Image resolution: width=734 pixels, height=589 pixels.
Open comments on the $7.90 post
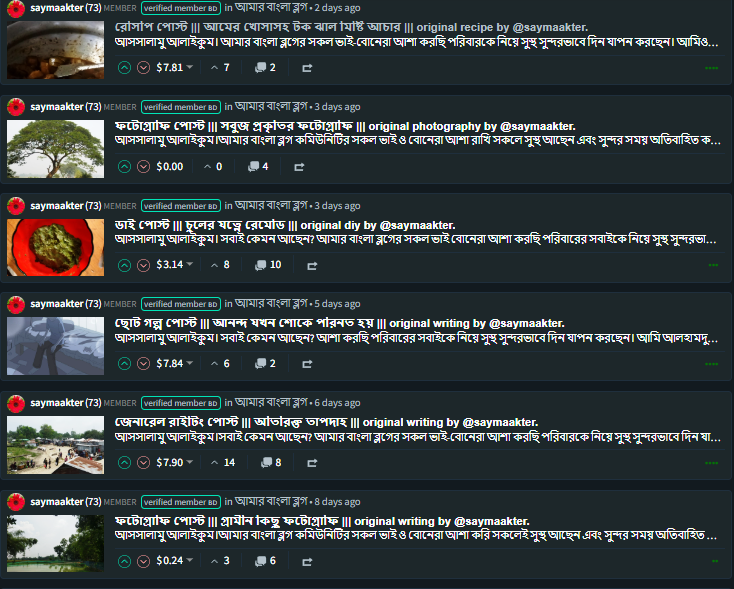(x=271, y=463)
